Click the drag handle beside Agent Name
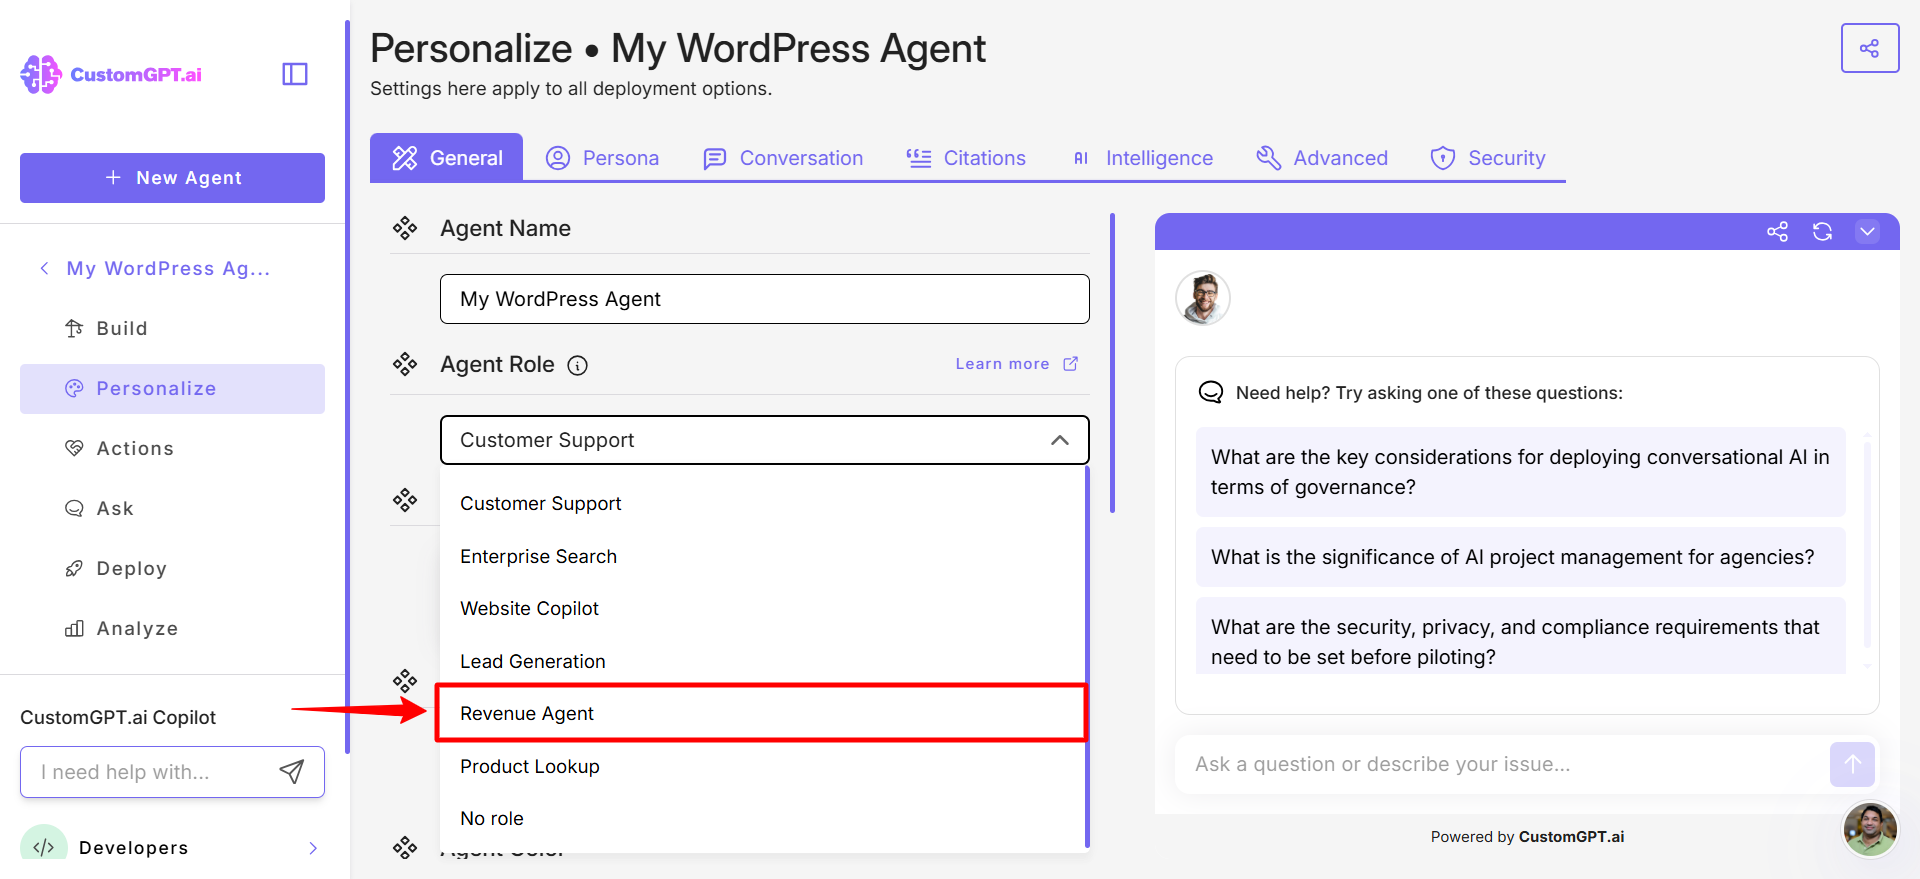Image resolution: width=1920 pixels, height=879 pixels. coord(405,228)
